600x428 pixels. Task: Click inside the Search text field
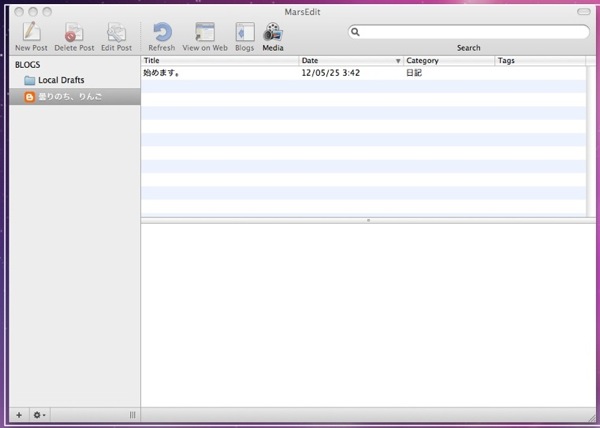(x=469, y=32)
